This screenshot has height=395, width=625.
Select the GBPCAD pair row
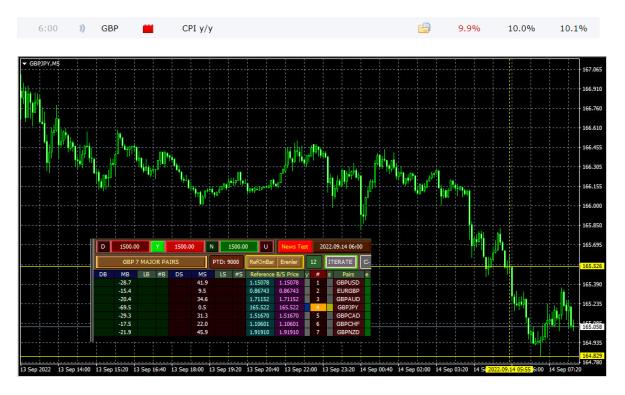pos(348,316)
